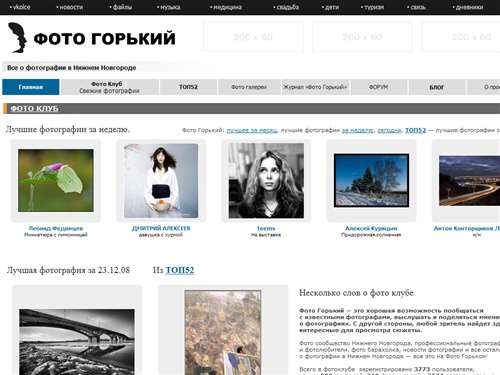Viewport: 500px width, 375px height.
Task: Go to туризм in the top bar
Action: (374, 7)
